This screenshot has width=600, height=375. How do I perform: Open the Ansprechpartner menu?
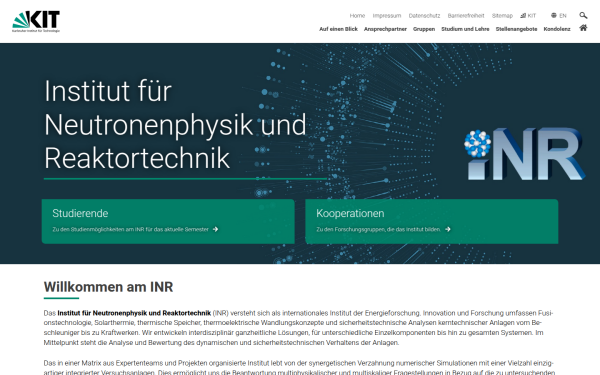click(x=385, y=29)
